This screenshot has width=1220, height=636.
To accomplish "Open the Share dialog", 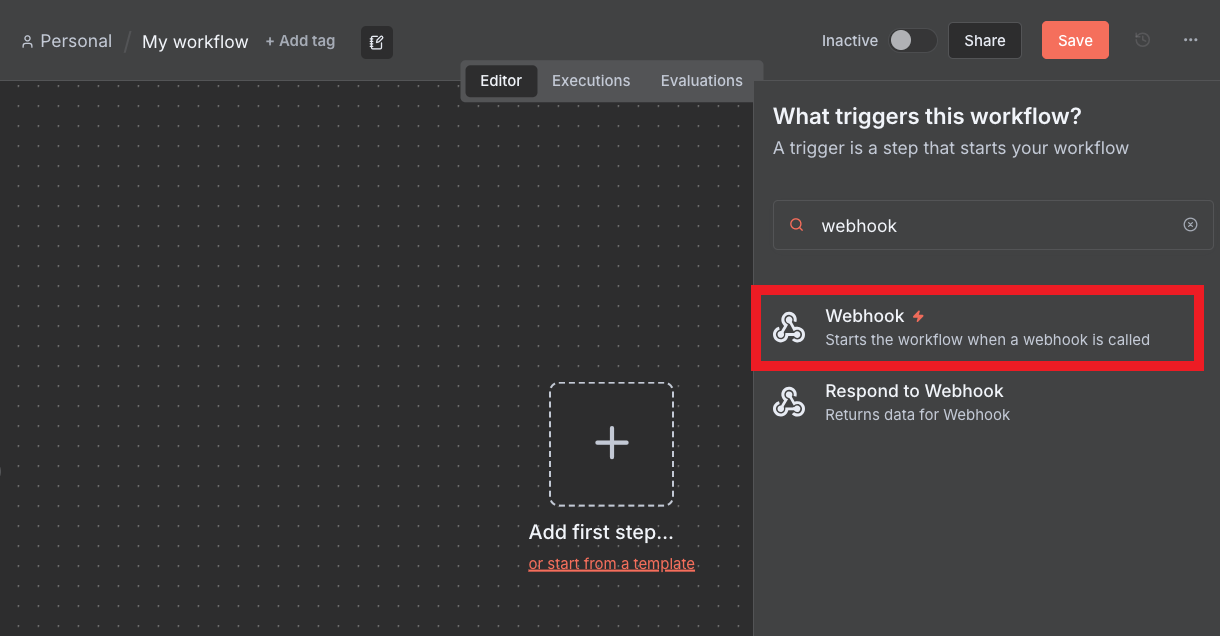I will pyautogui.click(x=984, y=40).
